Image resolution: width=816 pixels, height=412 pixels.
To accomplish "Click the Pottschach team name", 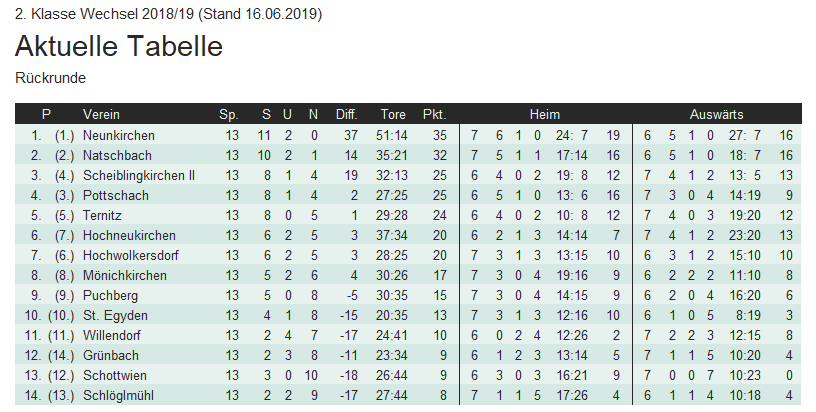I will 116,195.
